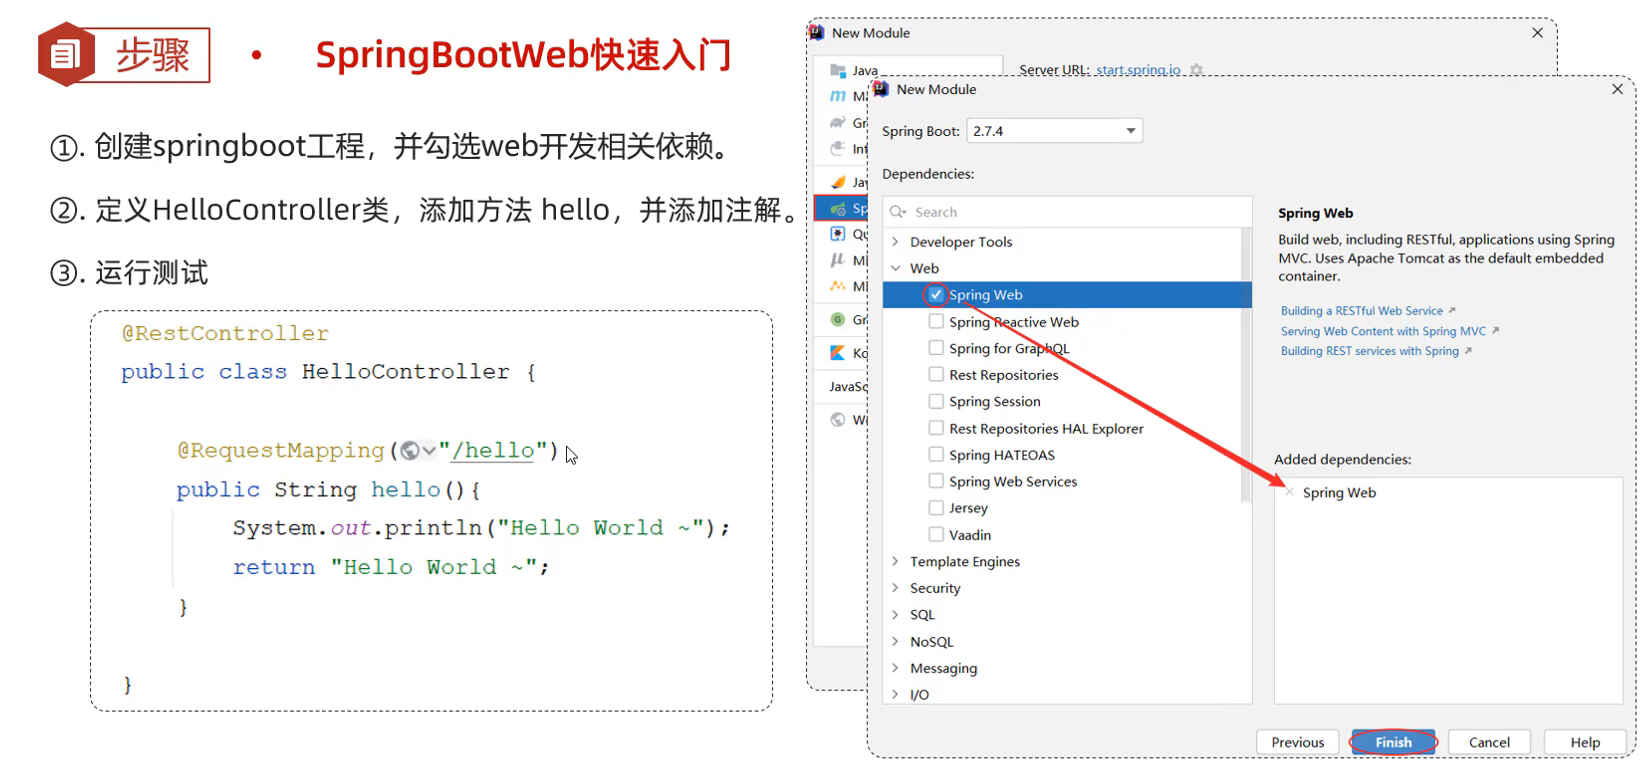Expand the Developer Tools category
This screenshot has height=772, width=1650.
click(896, 242)
